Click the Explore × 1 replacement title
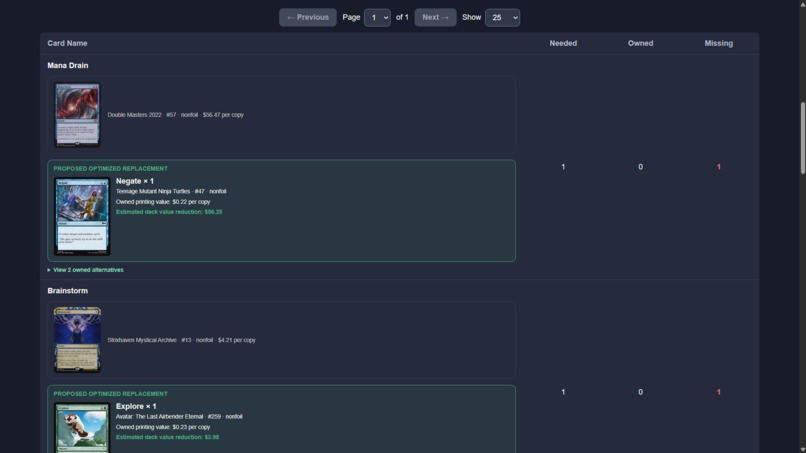 point(136,406)
